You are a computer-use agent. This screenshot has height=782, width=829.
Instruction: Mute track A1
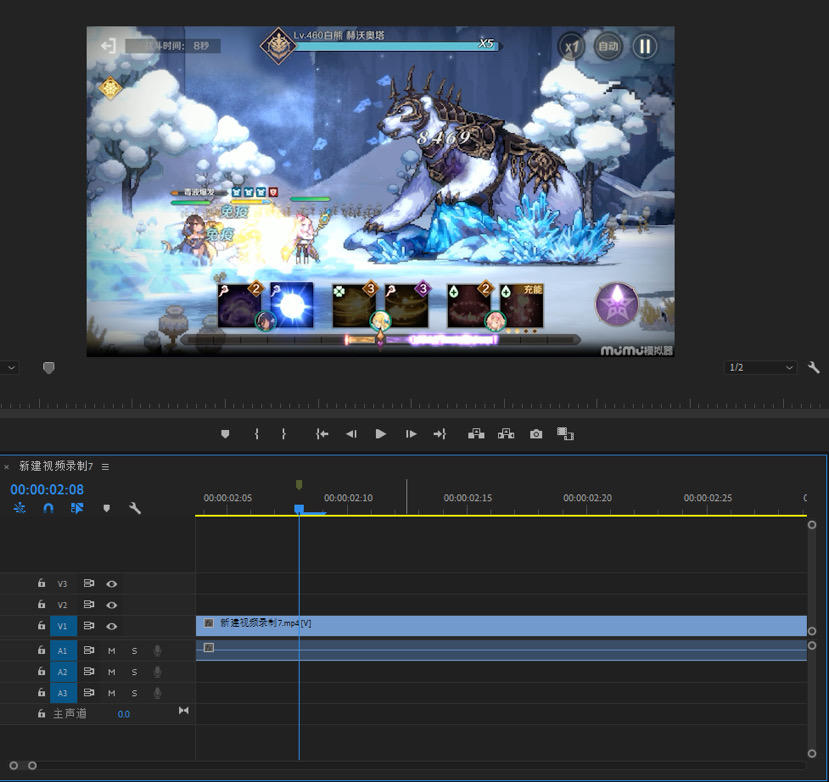112,651
